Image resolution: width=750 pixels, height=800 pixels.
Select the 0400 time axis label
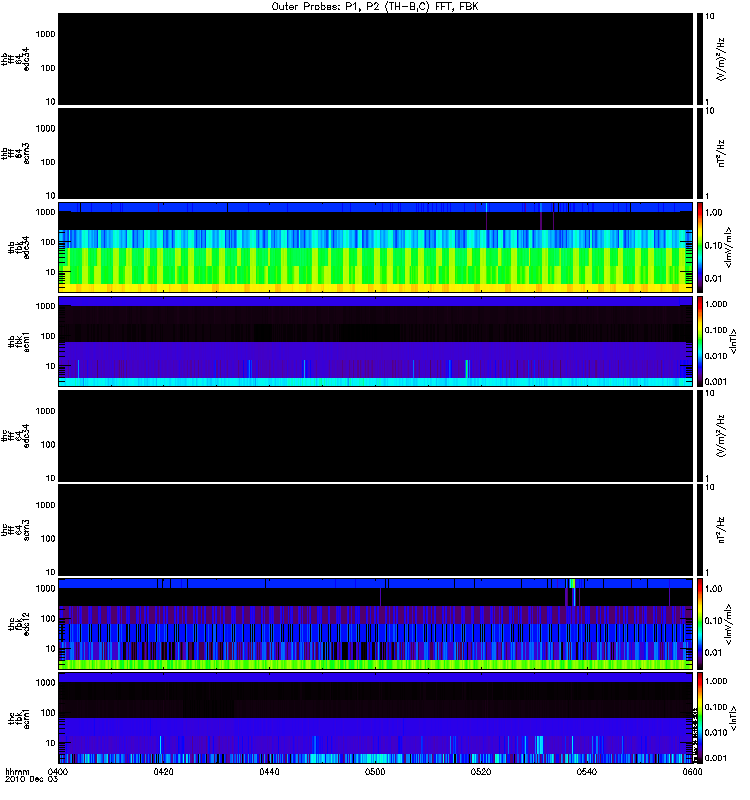[58, 771]
